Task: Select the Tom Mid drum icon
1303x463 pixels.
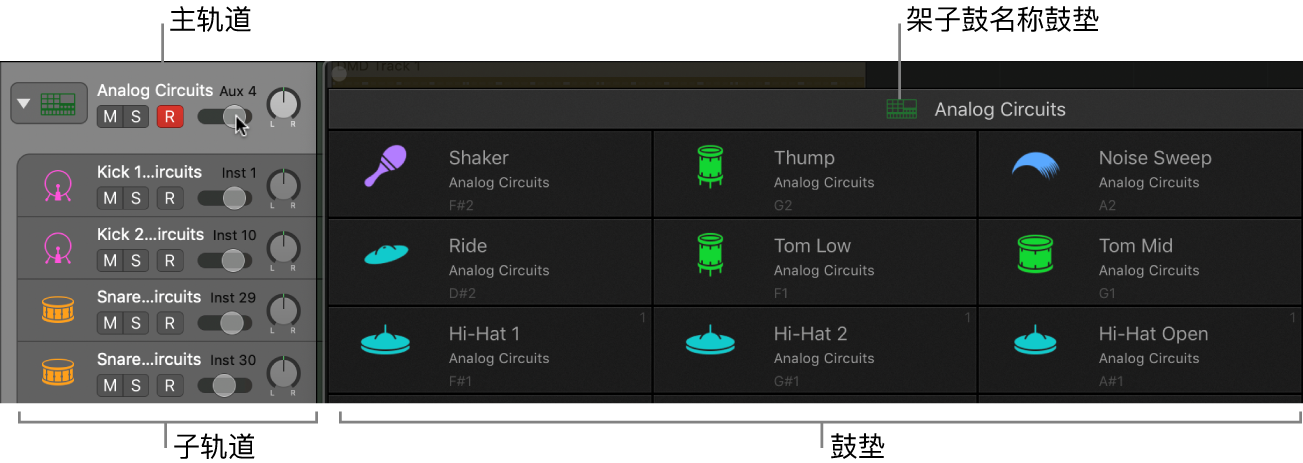Action: coord(1036,254)
